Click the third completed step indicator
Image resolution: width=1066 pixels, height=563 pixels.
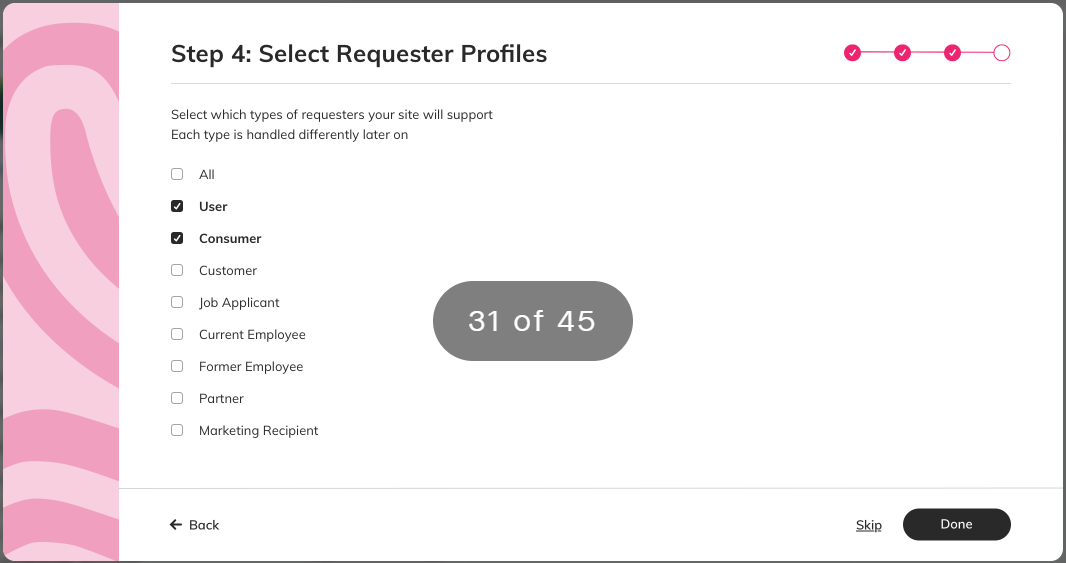952,52
